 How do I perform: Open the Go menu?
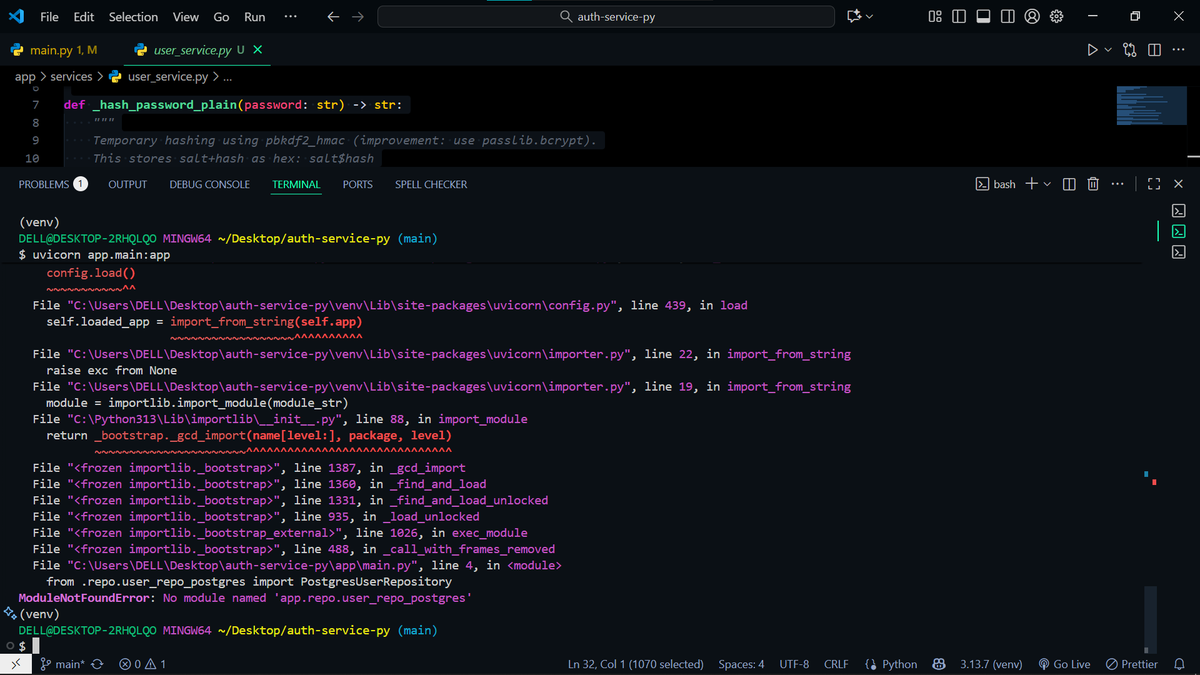click(x=221, y=16)
